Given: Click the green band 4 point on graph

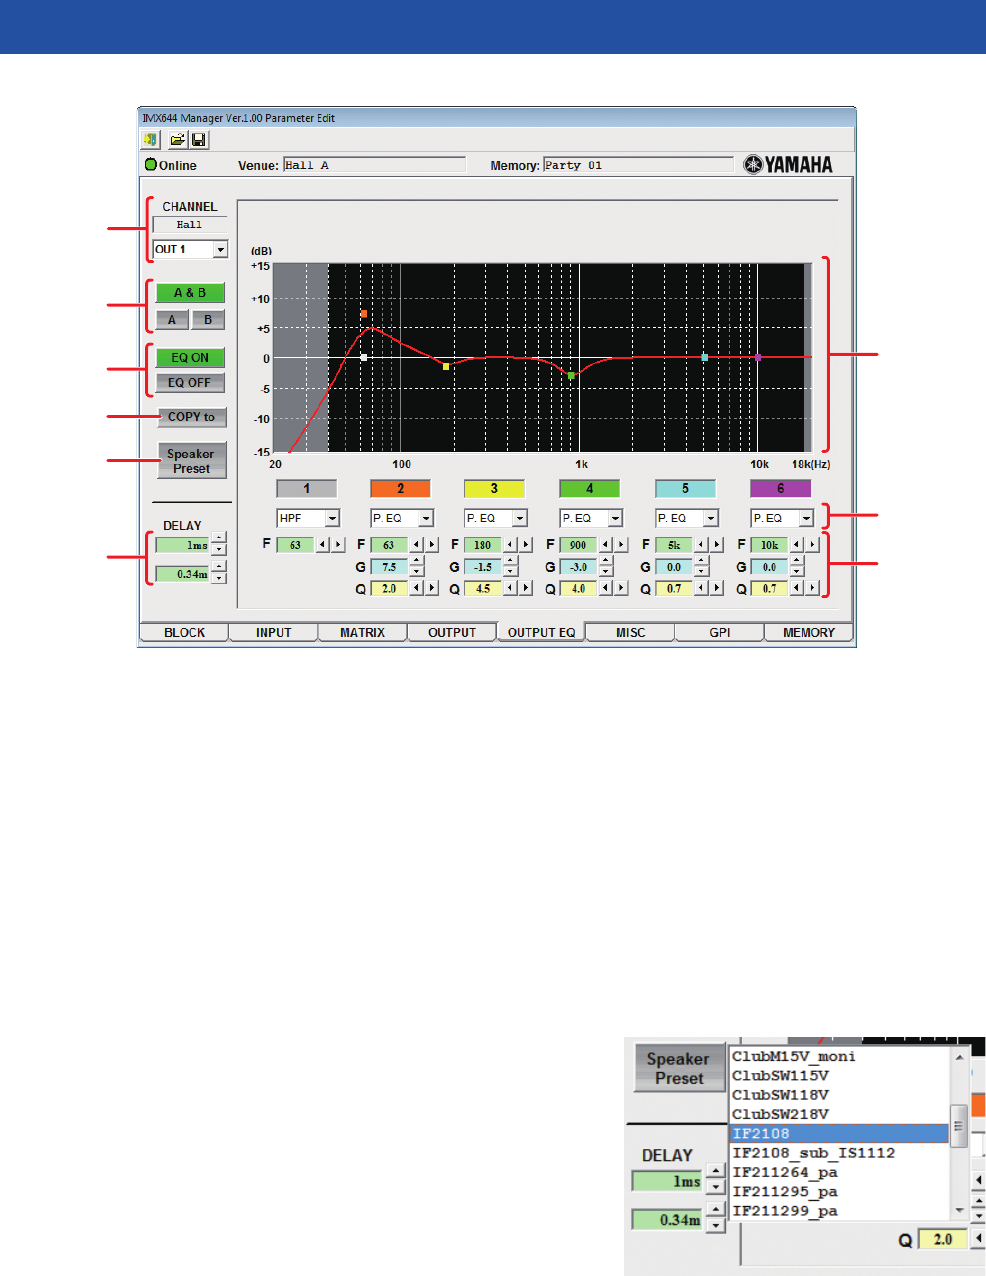Looking at the screenshot, I should (571, 376).
